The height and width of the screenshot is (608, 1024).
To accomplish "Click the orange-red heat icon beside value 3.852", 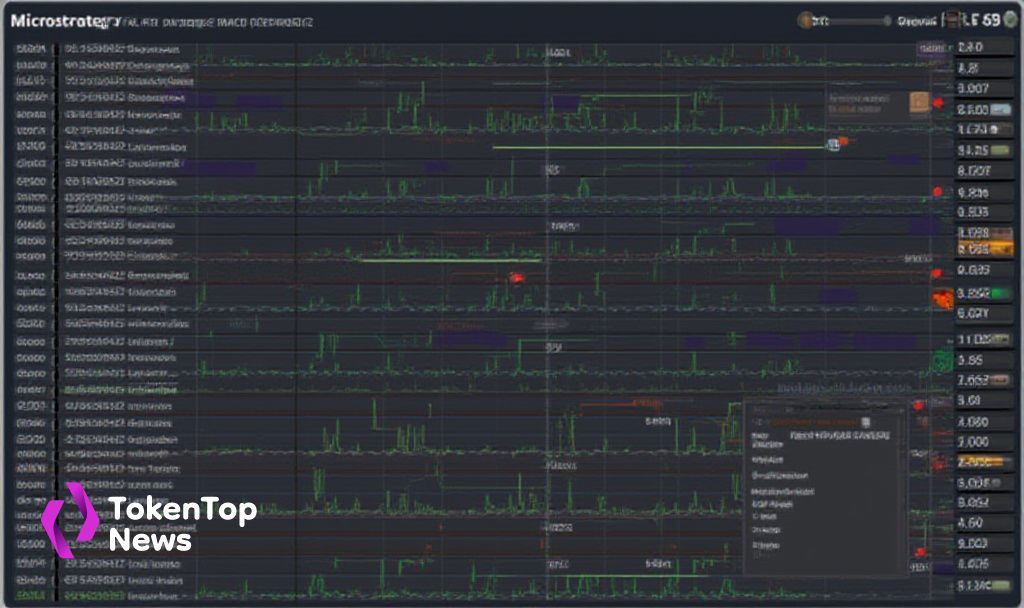I will [x=942, y=298].
